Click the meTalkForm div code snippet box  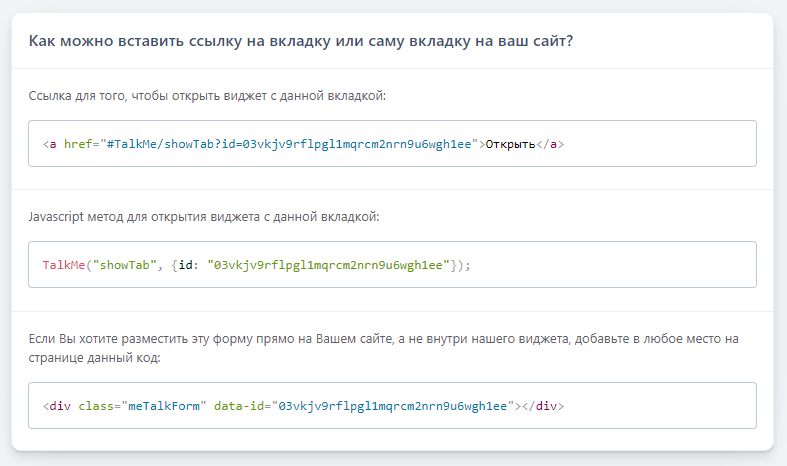(x=392, y=406)
